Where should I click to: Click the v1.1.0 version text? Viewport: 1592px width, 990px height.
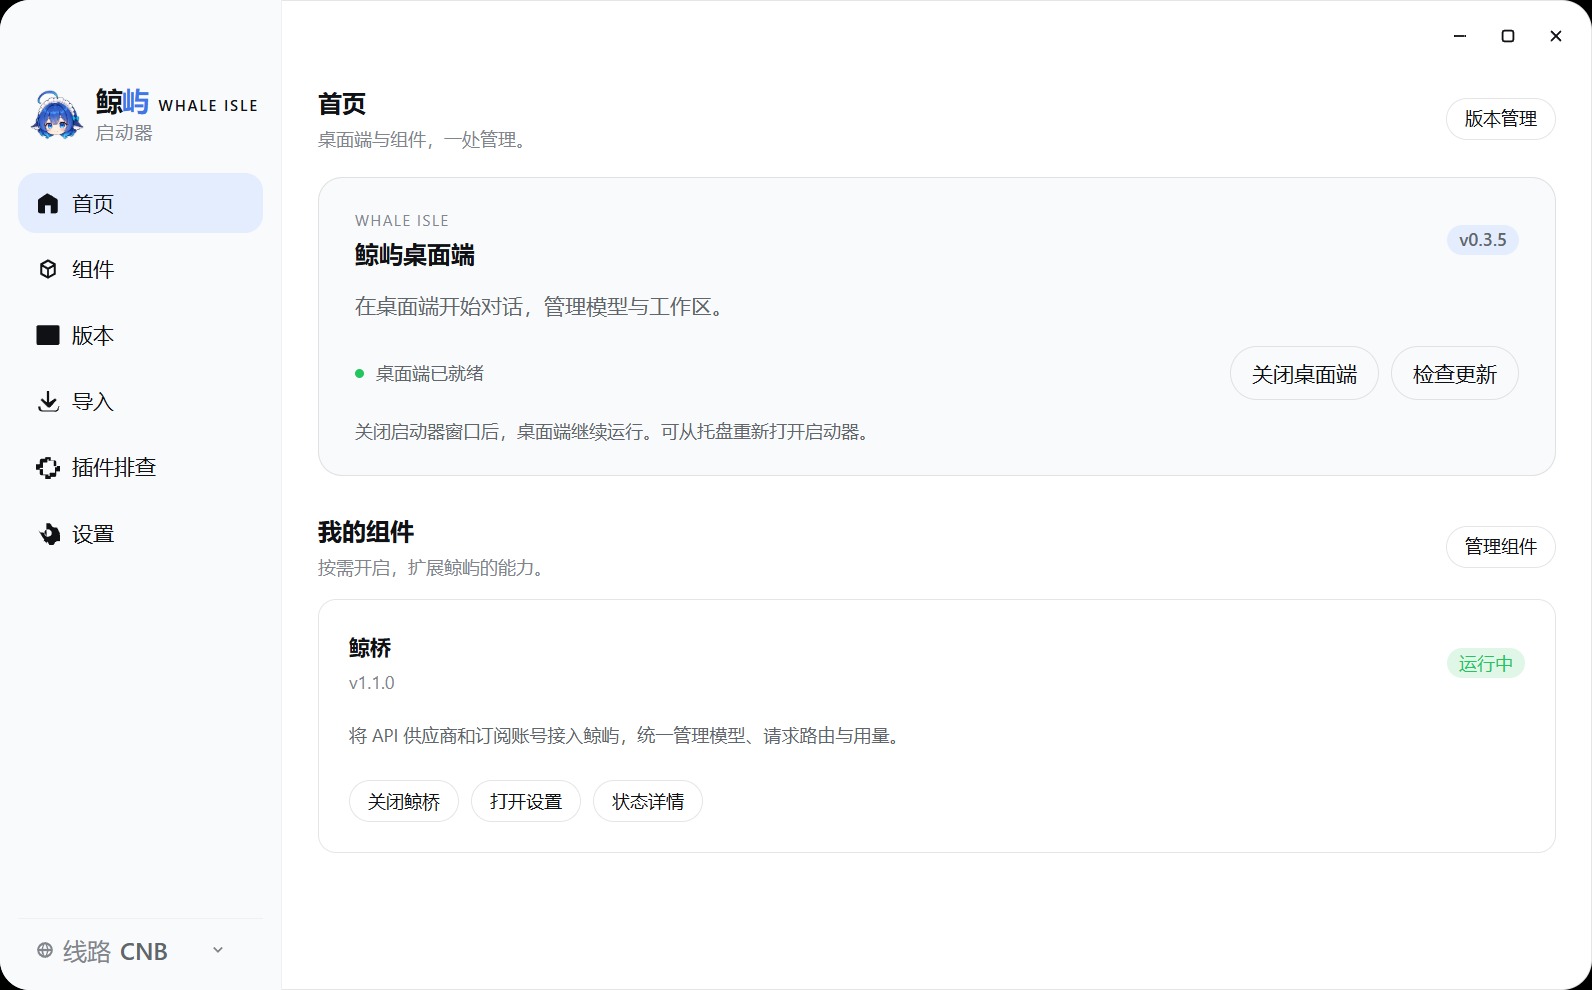pos(372,683)
